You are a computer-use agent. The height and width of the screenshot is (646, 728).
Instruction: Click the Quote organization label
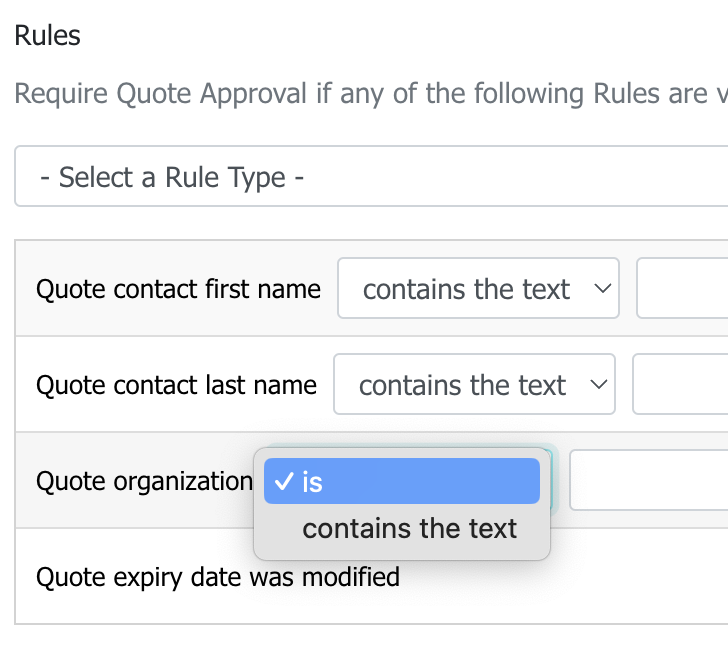click(144, 481)
